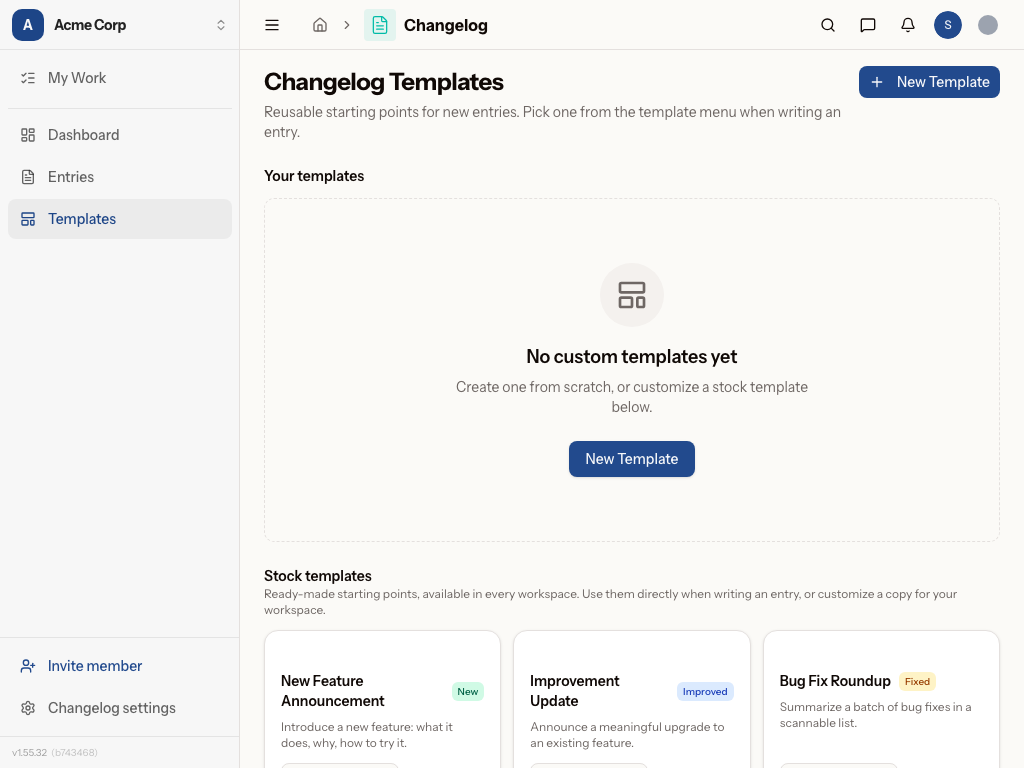Open the chat messages icon
The width and height of the screenshot is (1024, 768).
867,25
